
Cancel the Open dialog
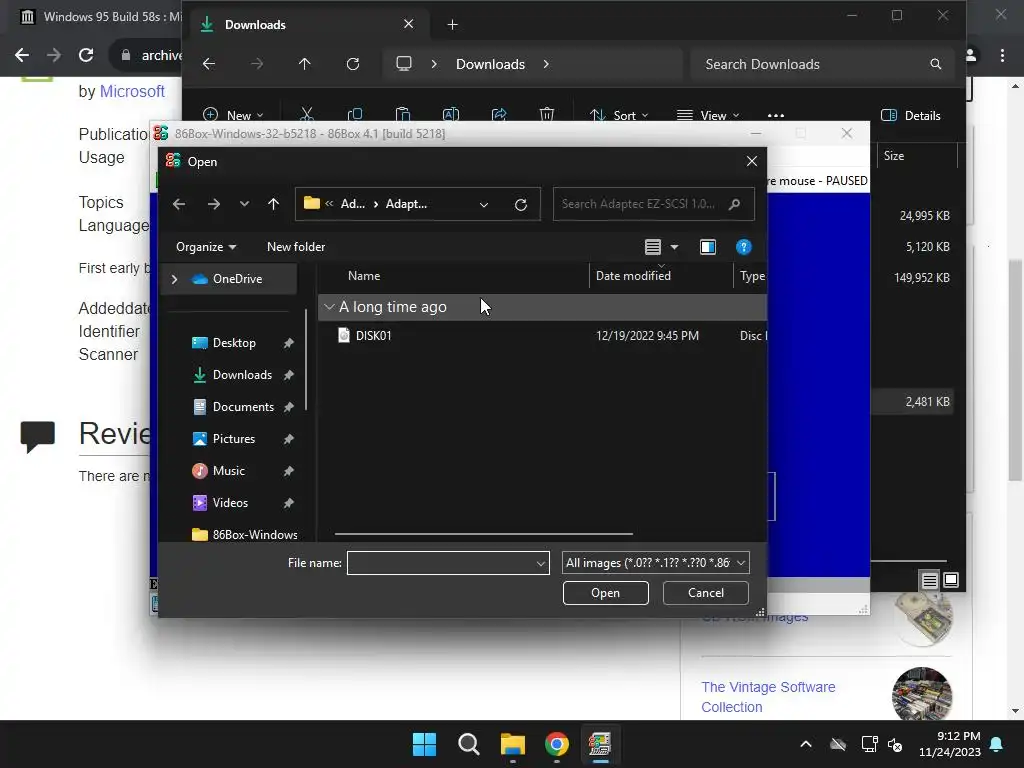[x=705, y=593]
